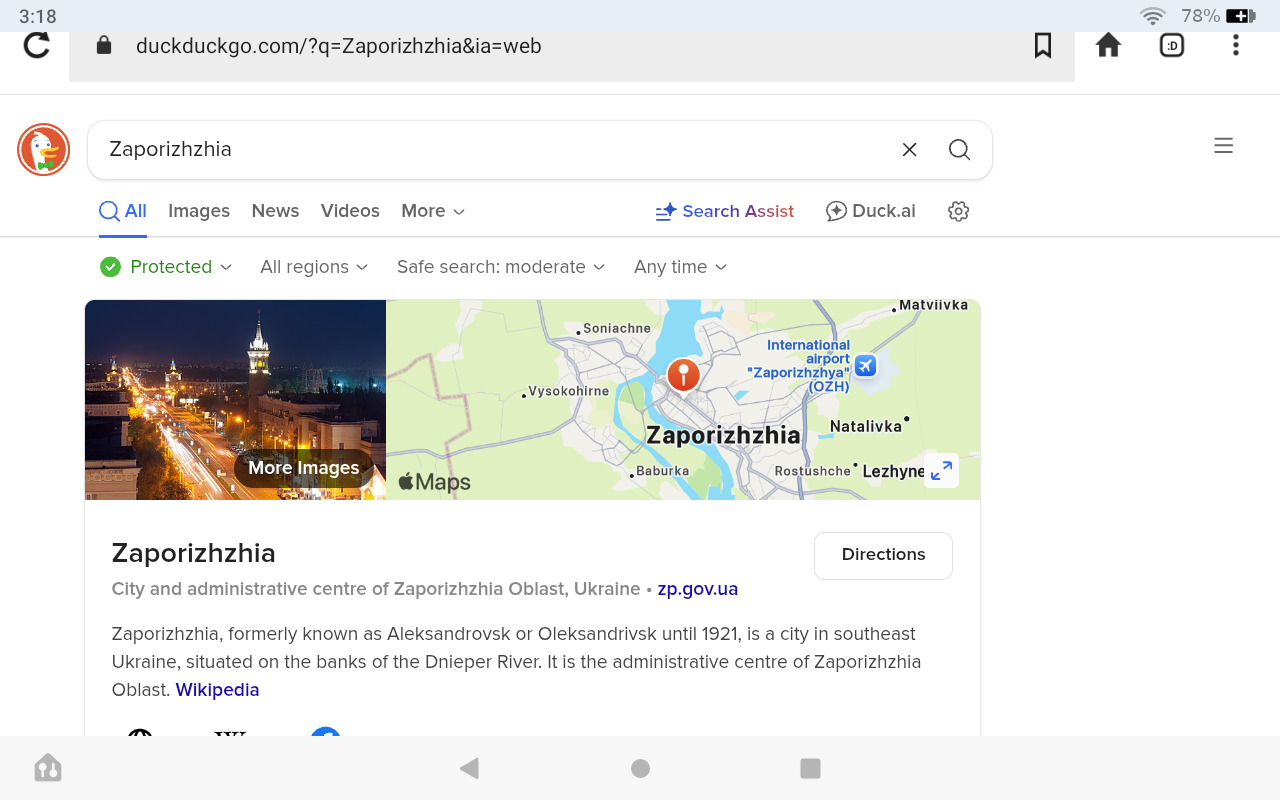The image size is (1280, 800).
Task: Click the DuckDuckGo duck logo
Action: tap(43, 150)
